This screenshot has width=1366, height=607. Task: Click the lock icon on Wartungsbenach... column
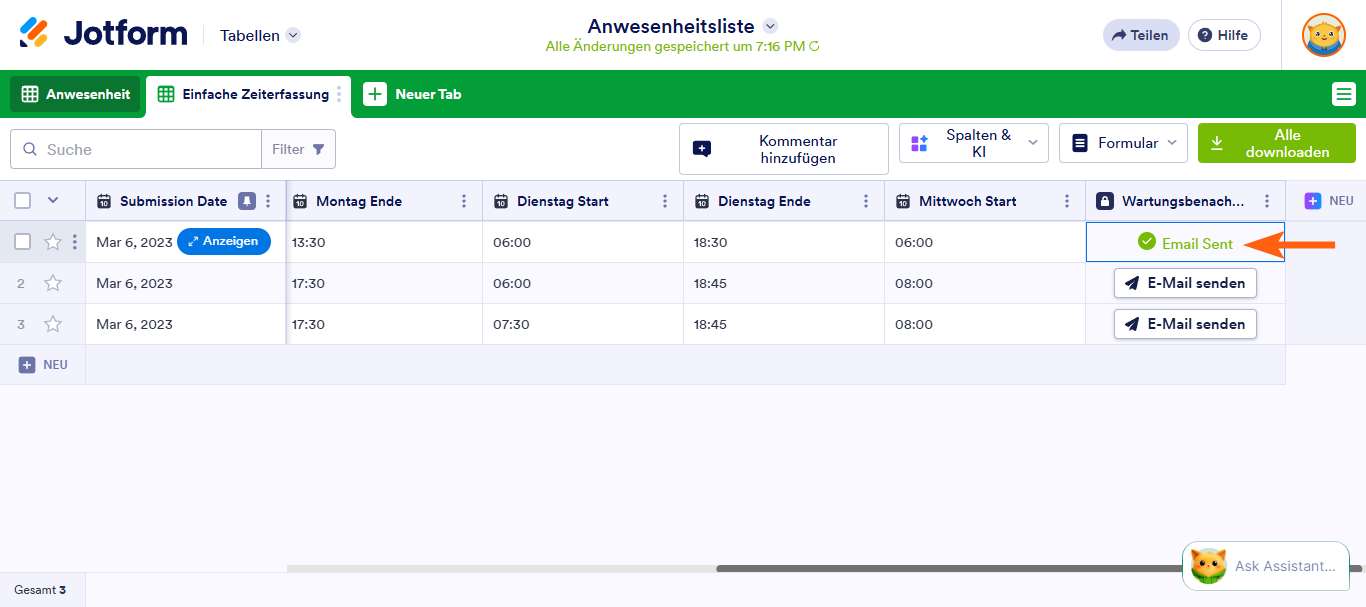[x=1104, y=201]
